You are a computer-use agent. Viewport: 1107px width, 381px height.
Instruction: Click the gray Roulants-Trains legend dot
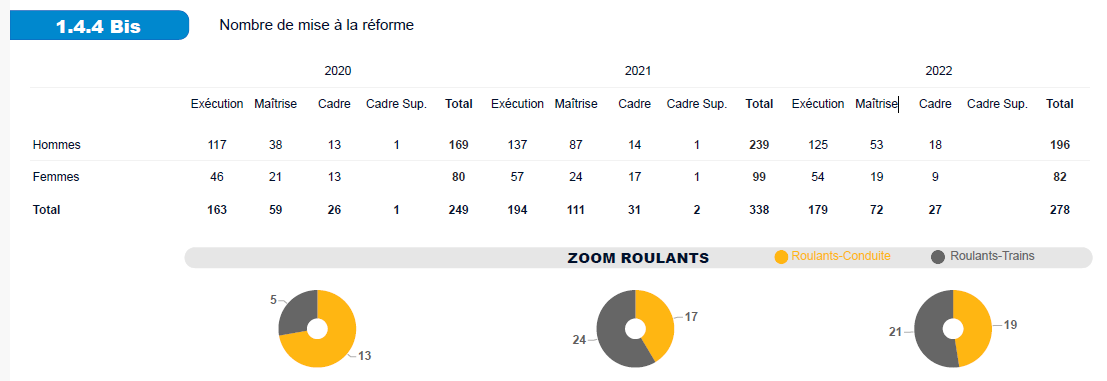938,258
